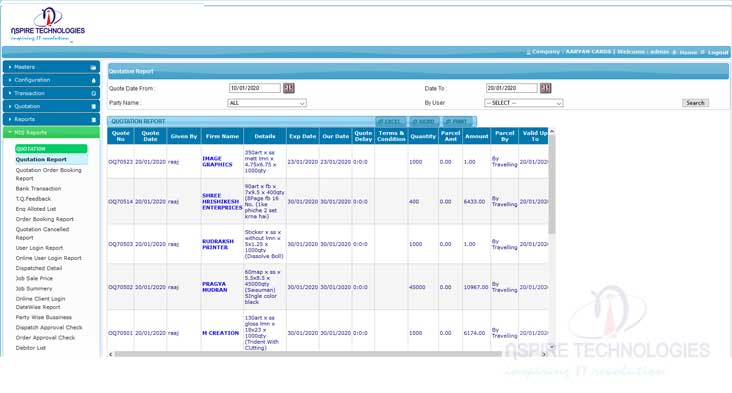Export the quotation report to Excel
Screen dimensions: 732x393
(391, 121)
